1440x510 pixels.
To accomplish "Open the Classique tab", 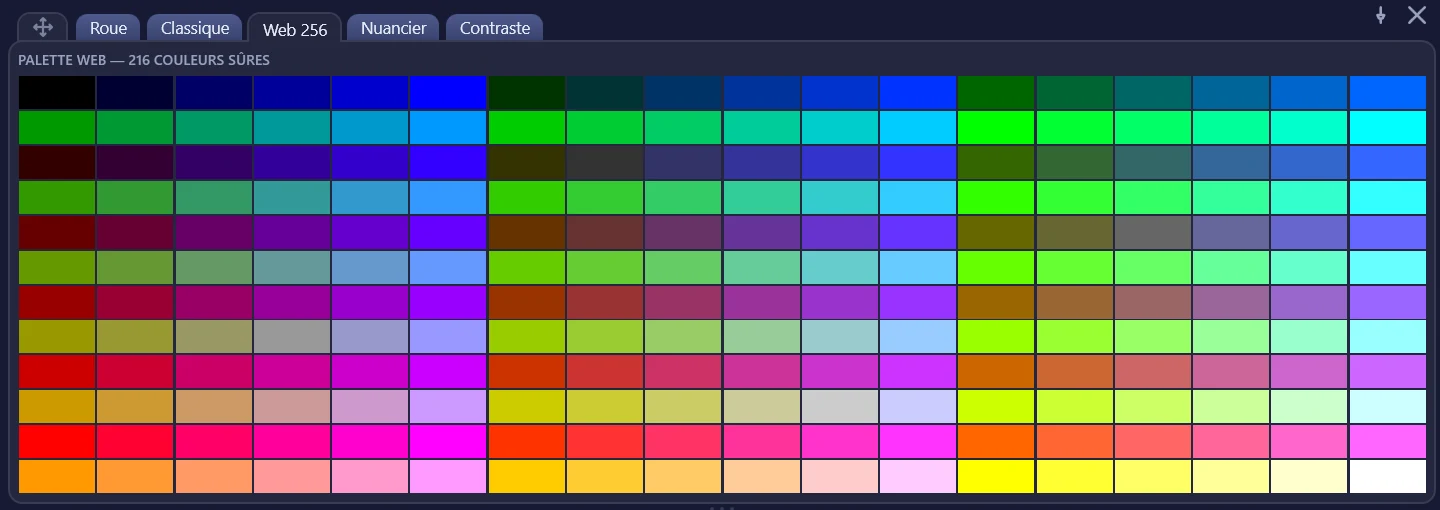I will [195, 28].
